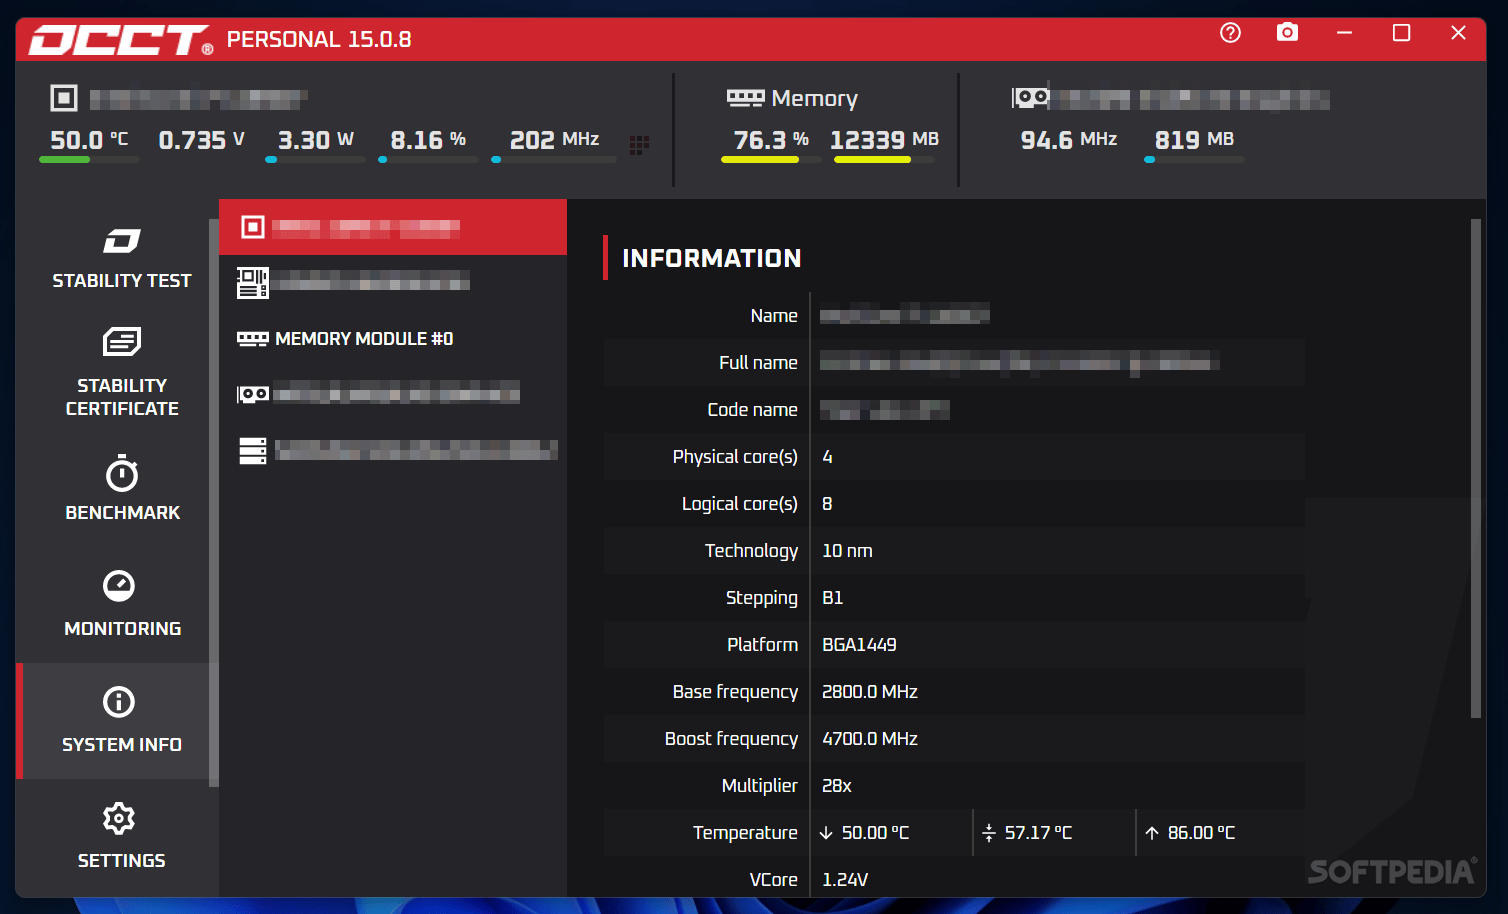The image size is (1508, 914).
Task: Click the 3.30 W power reading
Action: pos(316,140)
